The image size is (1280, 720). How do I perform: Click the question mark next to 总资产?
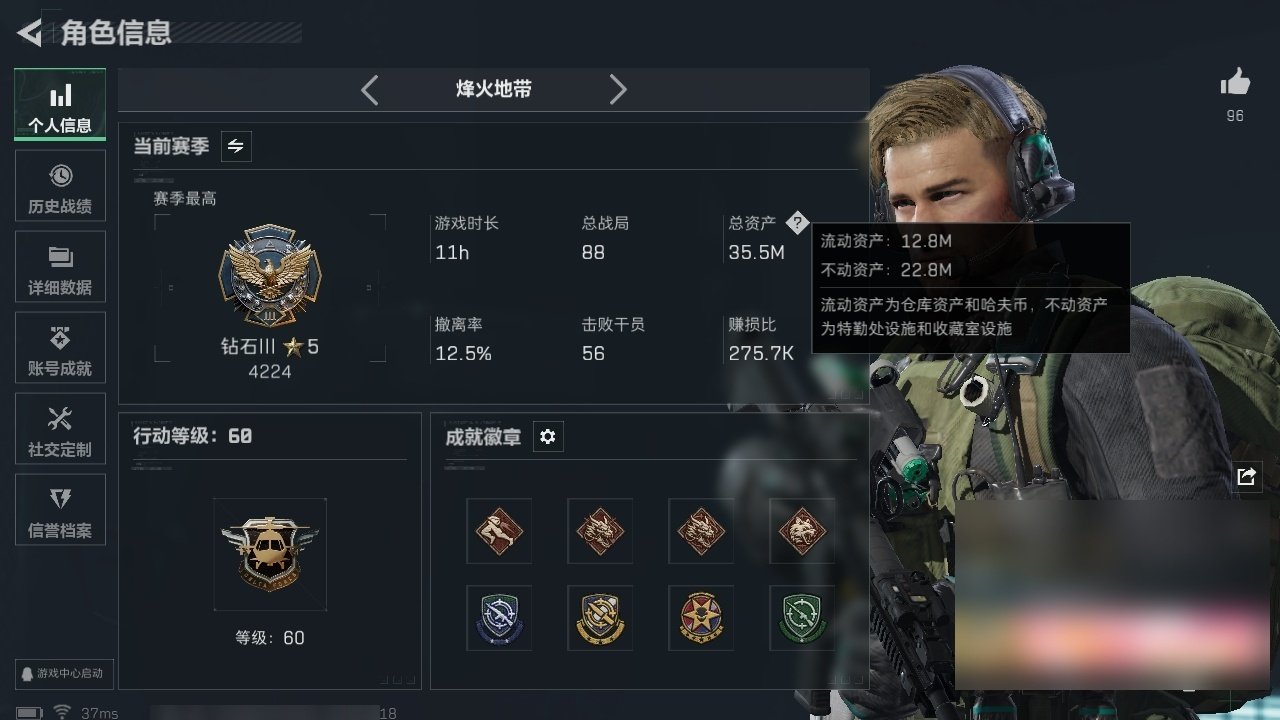pos(796,223)
